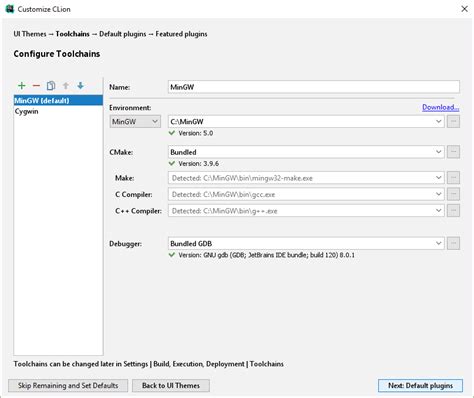Image resolution: width=474 pixels, height=398 pixels.
Task: Click the CLion app icon in title bar
Action: [x=10, y=9]
